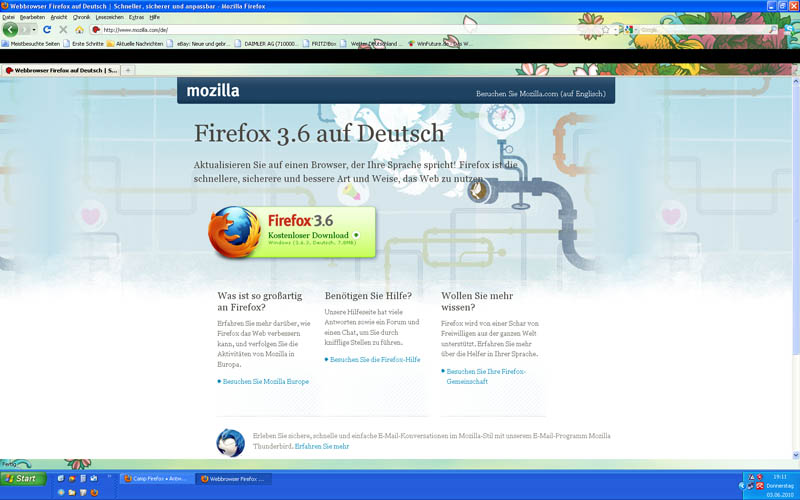The height and width of the screenshot is (500, 800).
Task: Expand the quick launch overflow chevron
Action: click(x=109, y=478)
